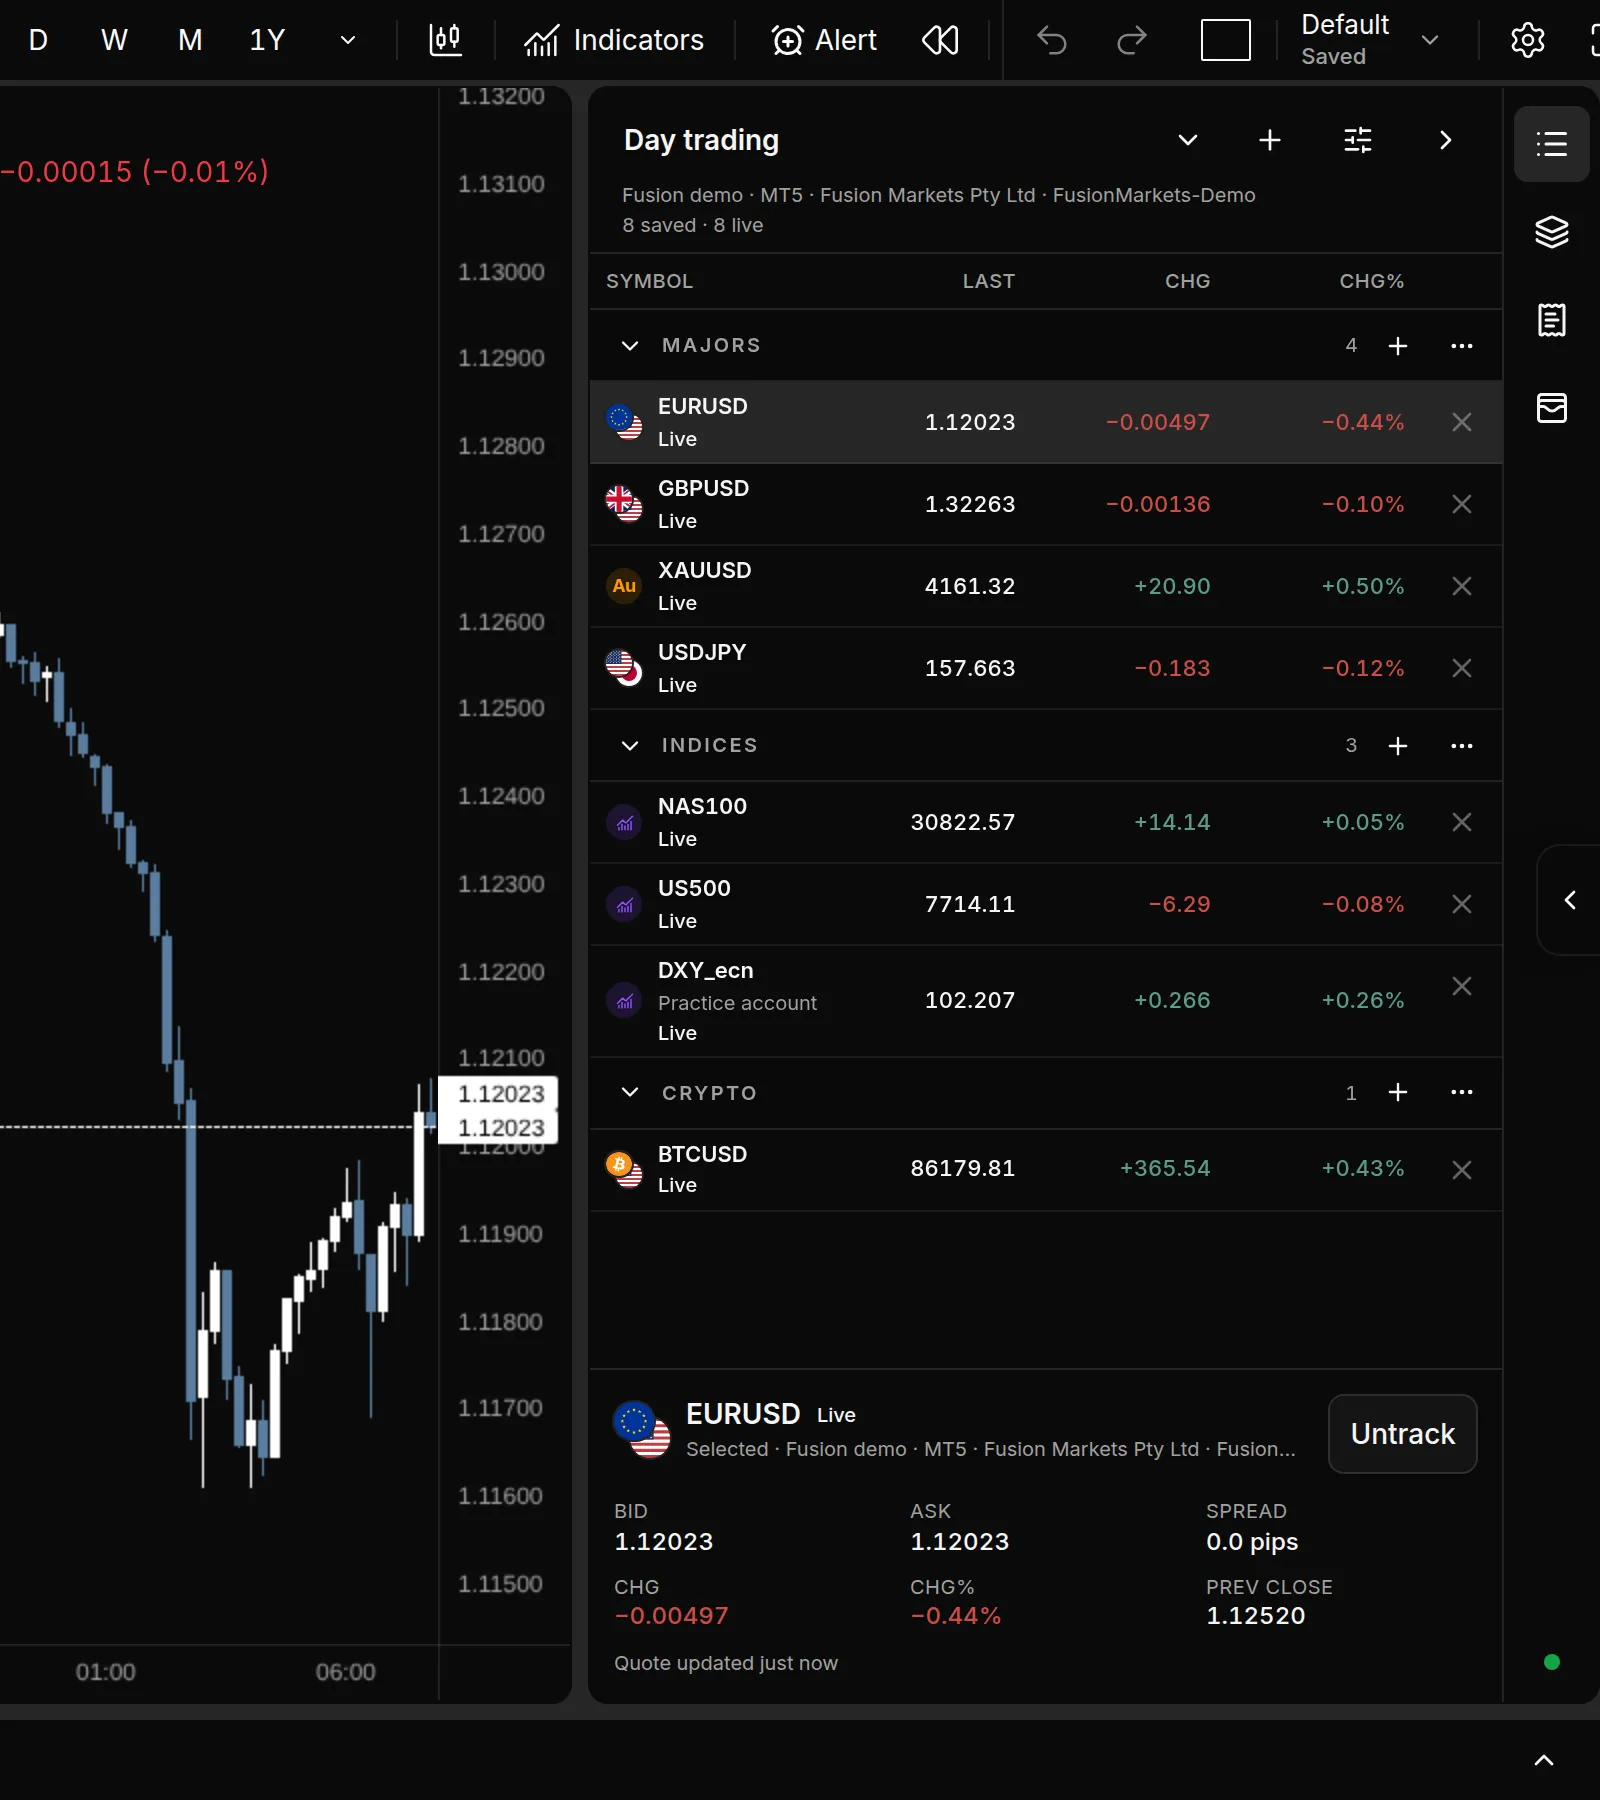The width and height of the screenshot is (1600, 1800).
Task: Add a symbol to MAJORS group
Action: click(1398, 346)
